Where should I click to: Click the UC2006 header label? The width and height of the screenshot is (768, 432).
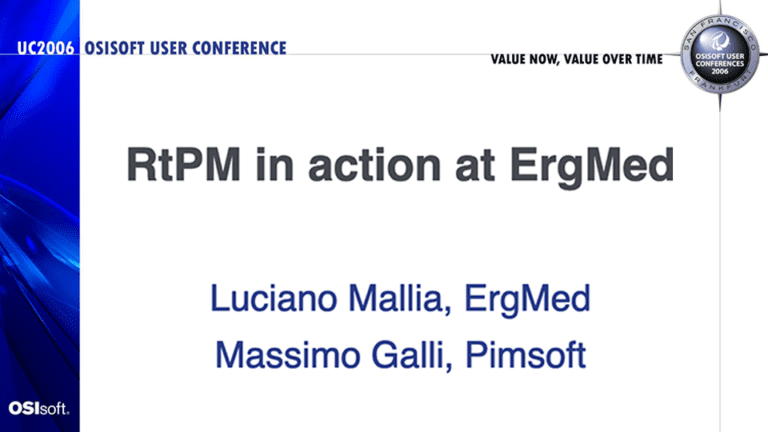point(46,48)
